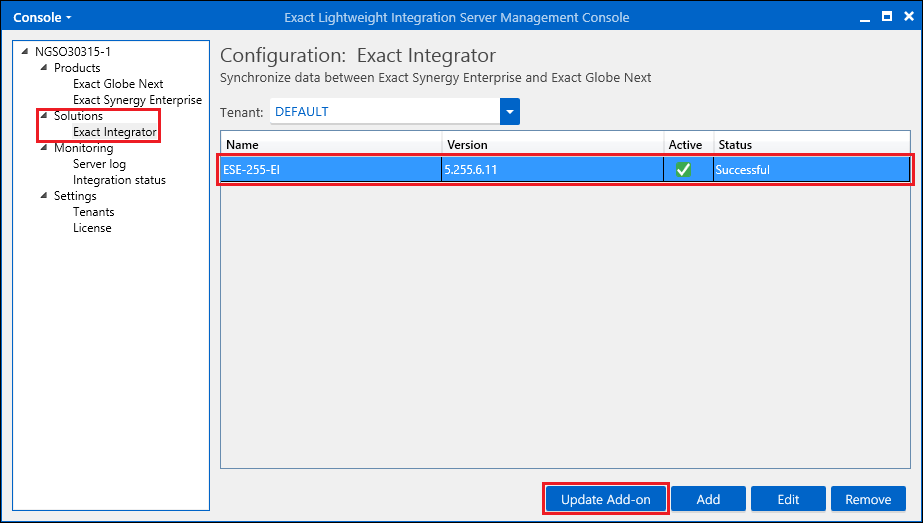Image resolution: width=923 pixels, height=523 pixels.
Task: Click the Remove button
Action: click(868, 499)
